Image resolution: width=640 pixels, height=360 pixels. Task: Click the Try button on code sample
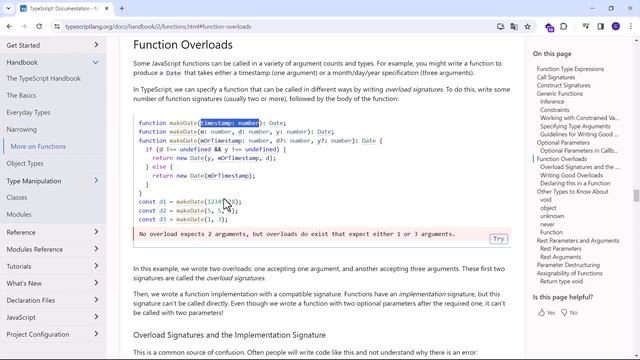[x=498, y=239]
